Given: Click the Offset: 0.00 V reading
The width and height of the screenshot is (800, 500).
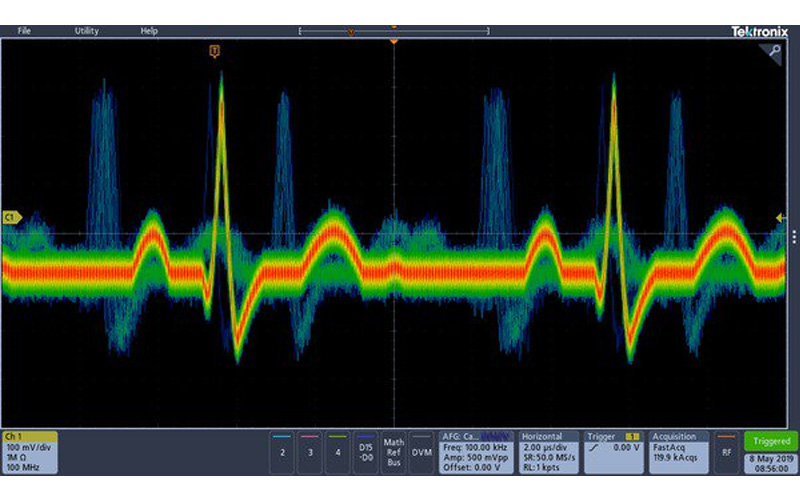Looking at the screenshot, I should click(471, 467).
